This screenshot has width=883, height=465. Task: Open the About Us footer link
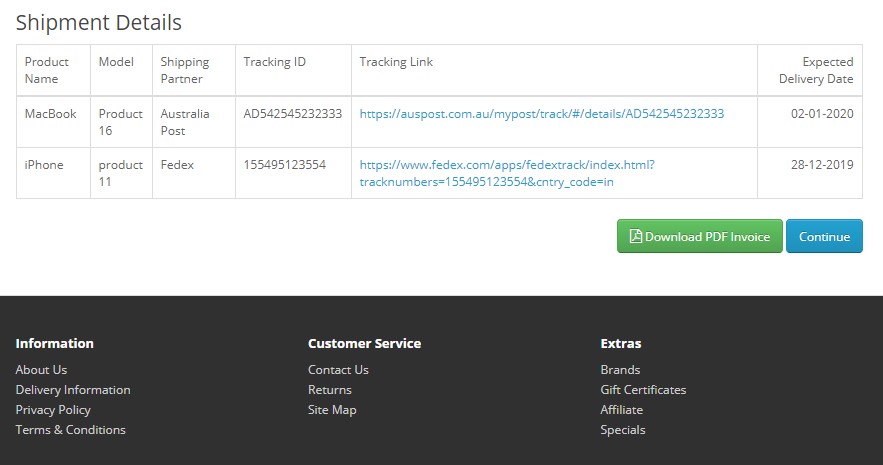coord(41,370)
